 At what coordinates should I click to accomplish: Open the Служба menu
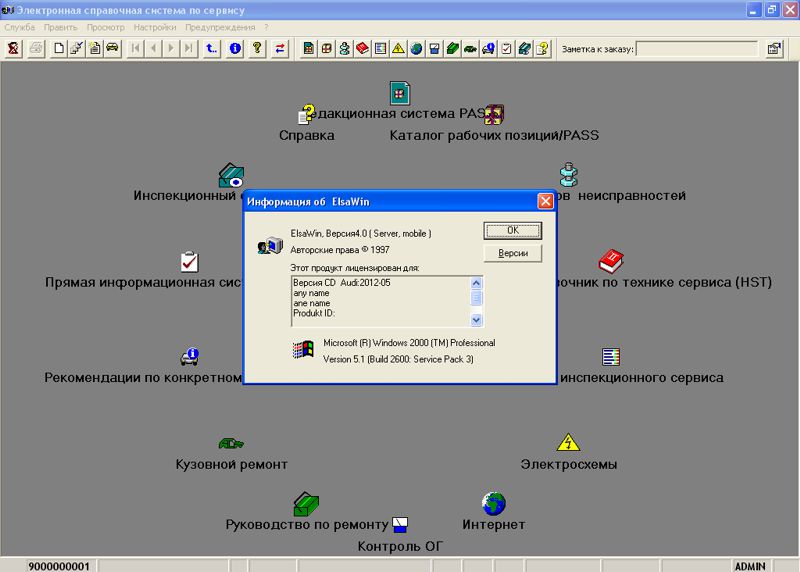(20, 27)
